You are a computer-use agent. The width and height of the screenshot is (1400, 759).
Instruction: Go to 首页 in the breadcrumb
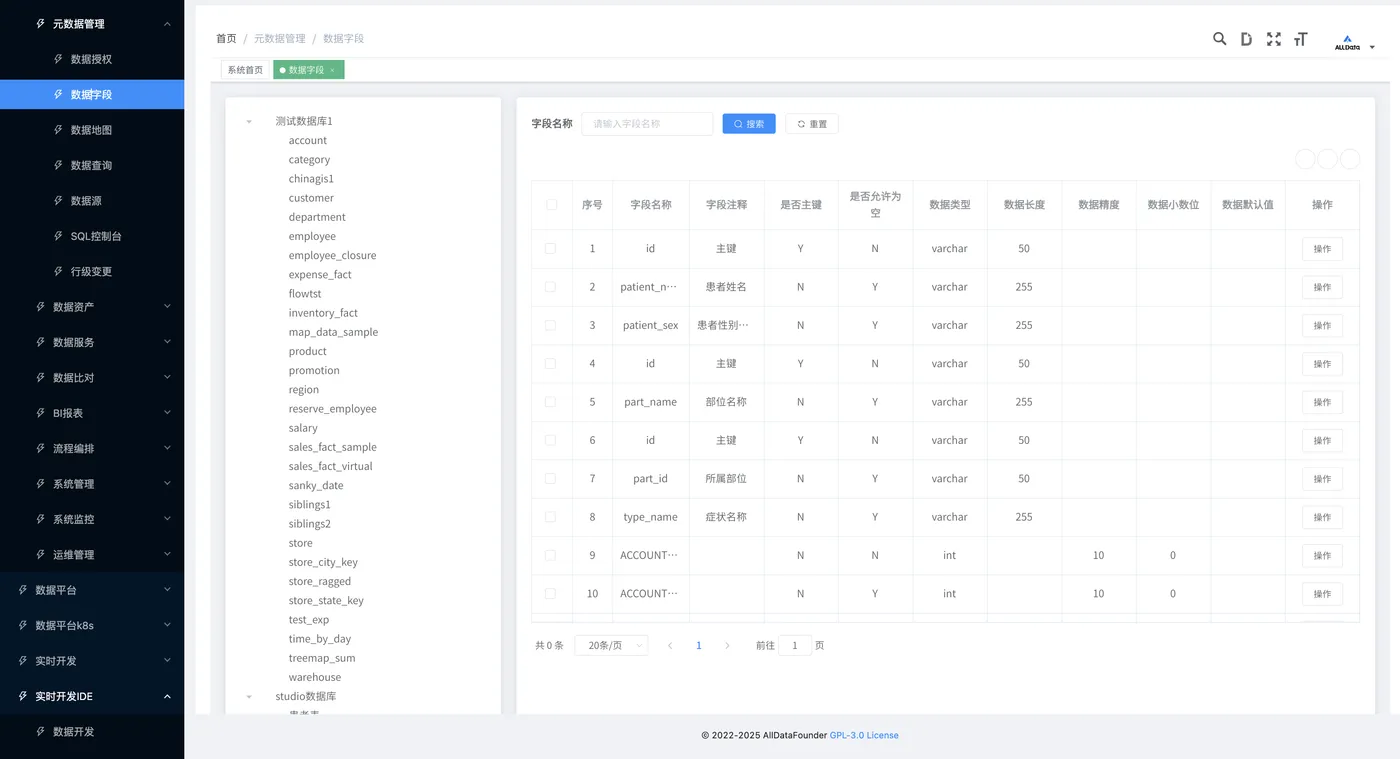tap(226, 39)
